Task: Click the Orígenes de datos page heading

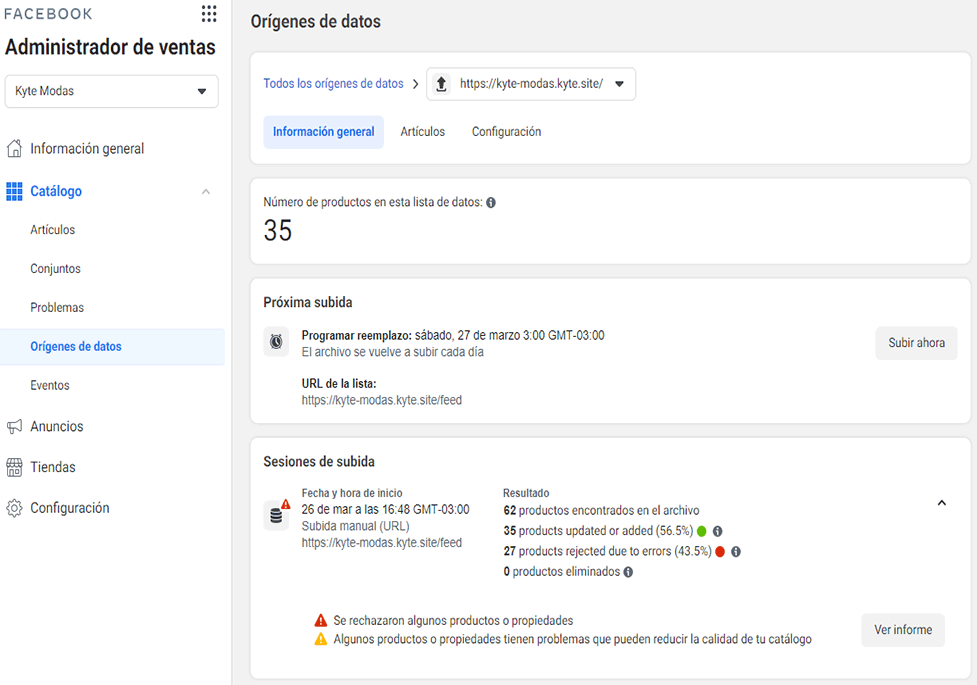Action: pyautogui.click(x=316, y=21)
